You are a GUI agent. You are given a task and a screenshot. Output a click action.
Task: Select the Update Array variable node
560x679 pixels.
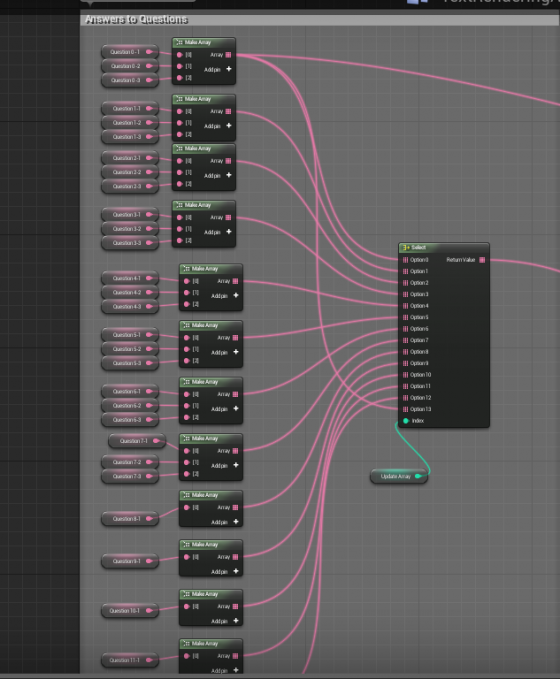coord(399,476)
